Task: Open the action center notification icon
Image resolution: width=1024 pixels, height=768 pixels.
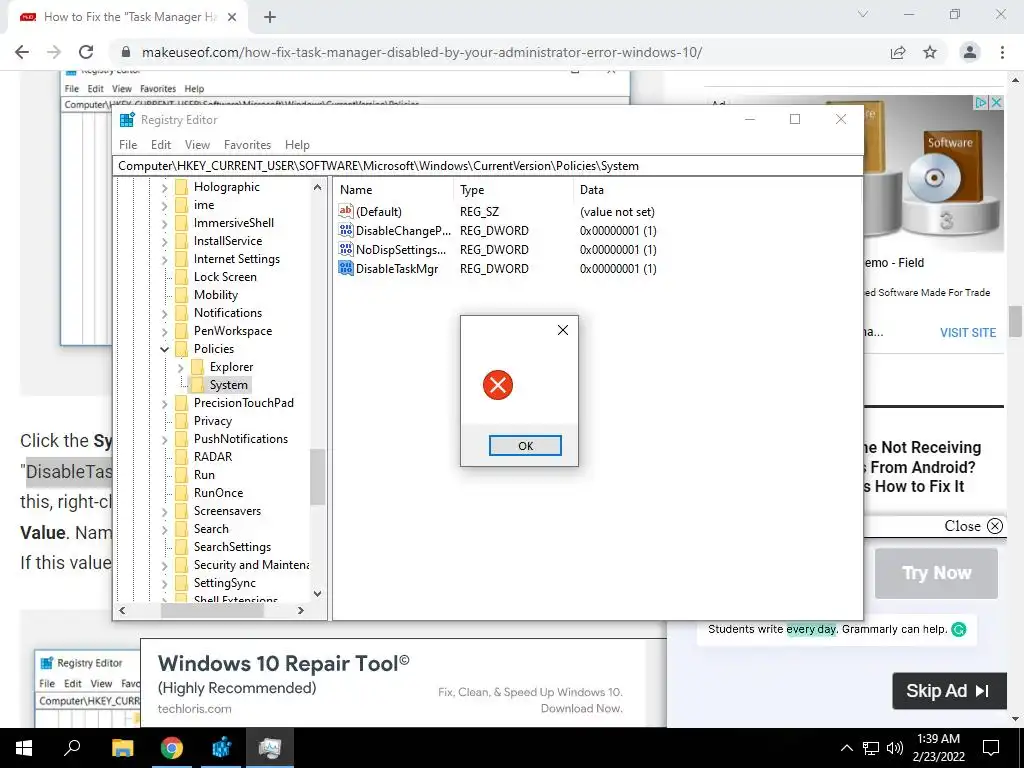Action: [991, 747]
